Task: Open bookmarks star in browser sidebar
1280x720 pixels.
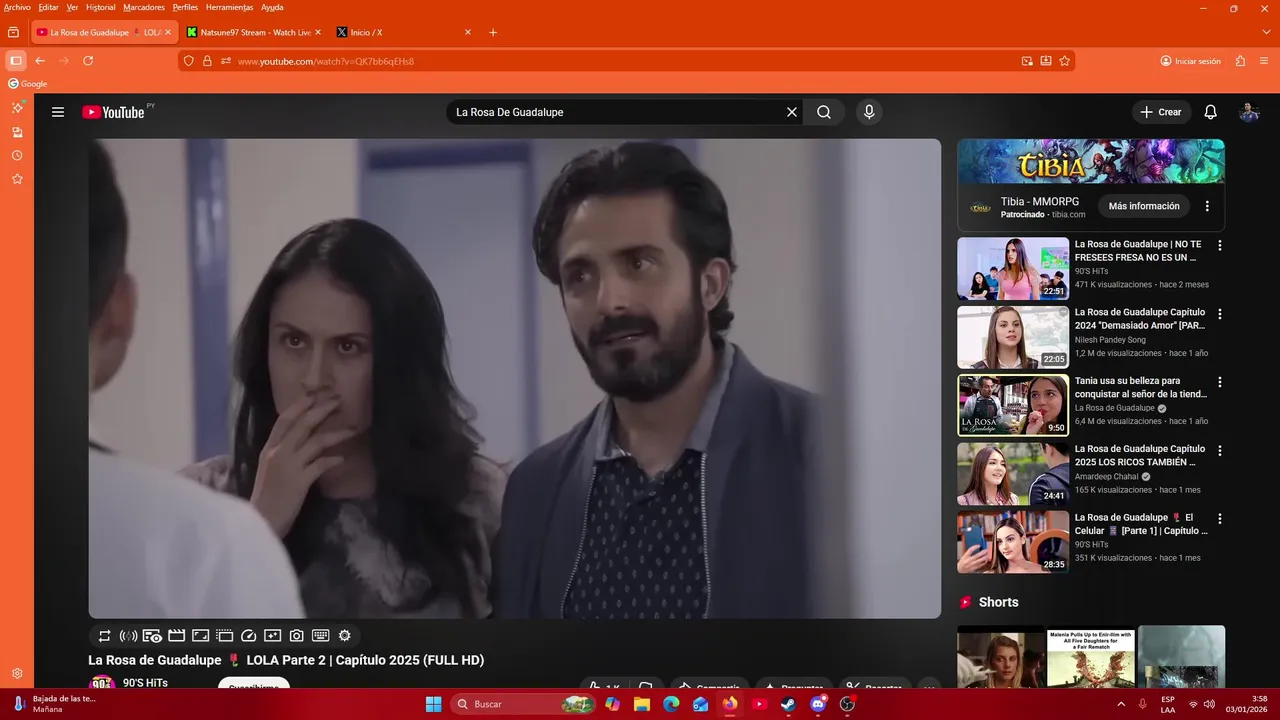Action: (17, 179)
